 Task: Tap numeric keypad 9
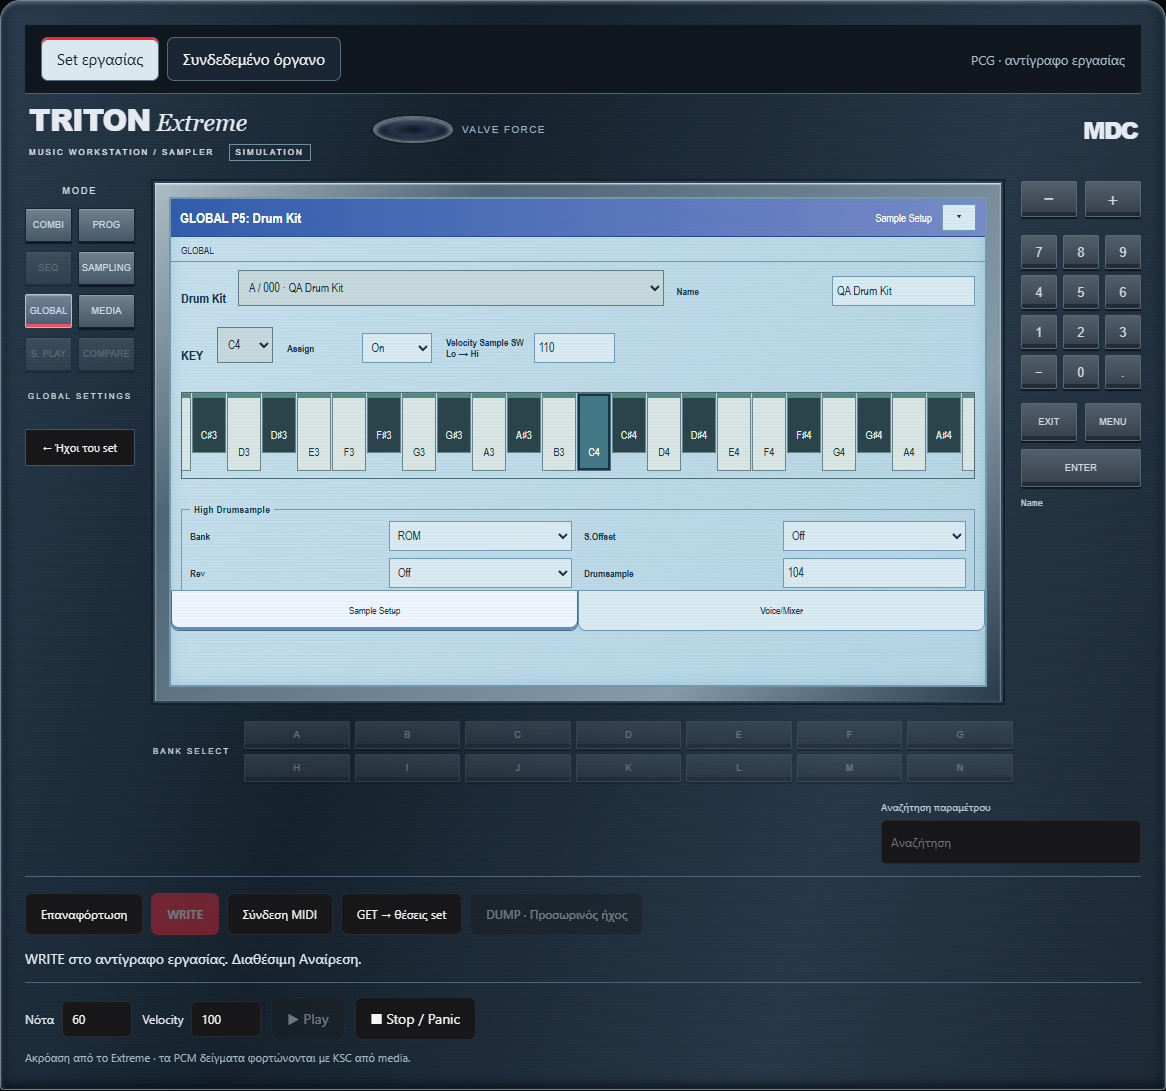[x=1123, y=252]
